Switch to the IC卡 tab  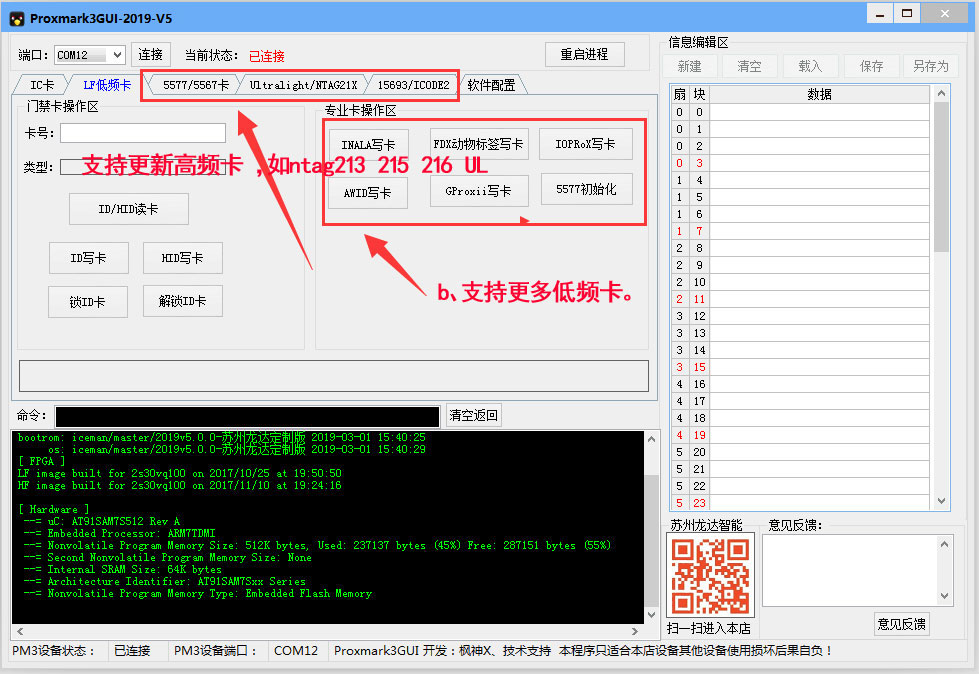coord(41,85)
